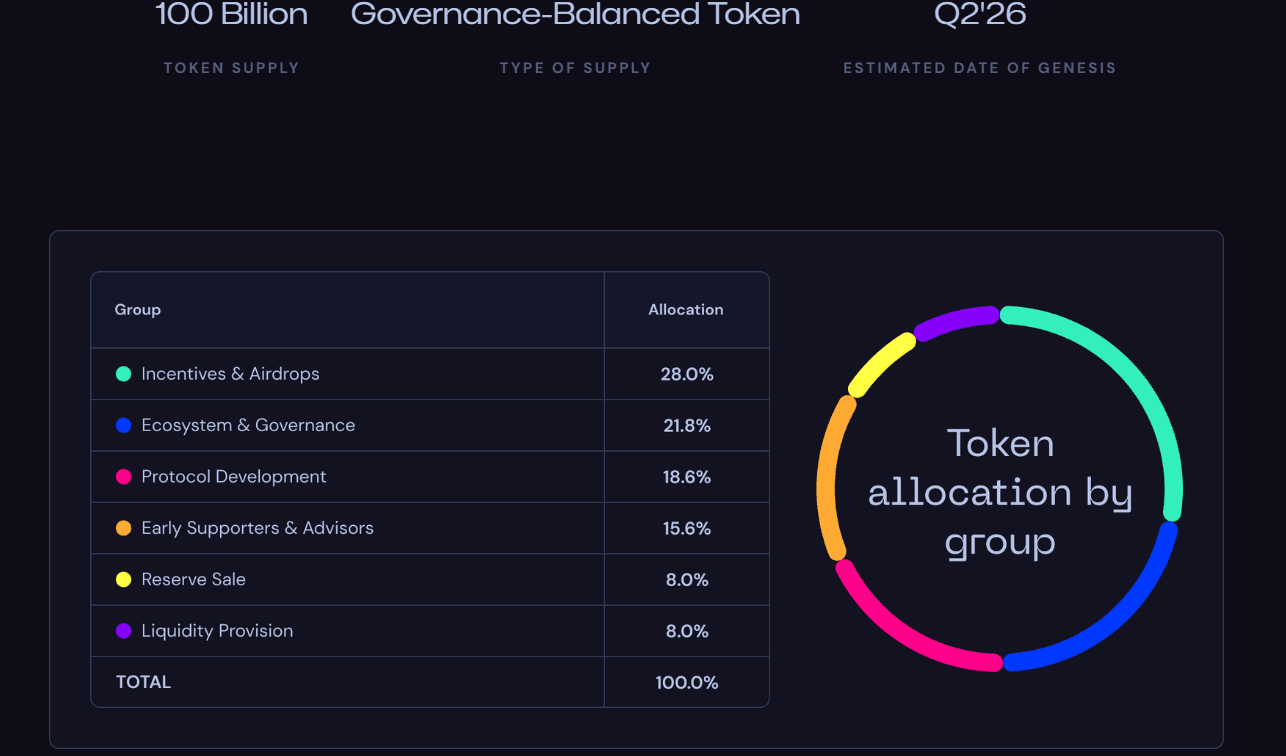
Task: Click the TOTAL row label
Action: [x=144, y=682]
